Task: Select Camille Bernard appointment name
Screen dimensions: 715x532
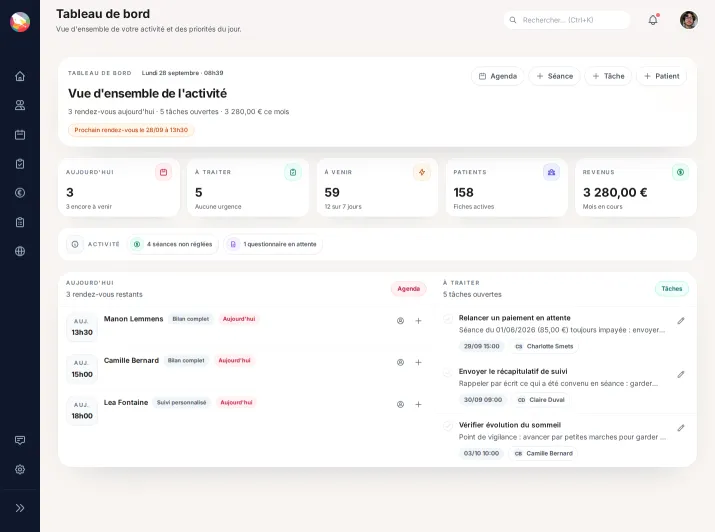Action: click(131, 360)
